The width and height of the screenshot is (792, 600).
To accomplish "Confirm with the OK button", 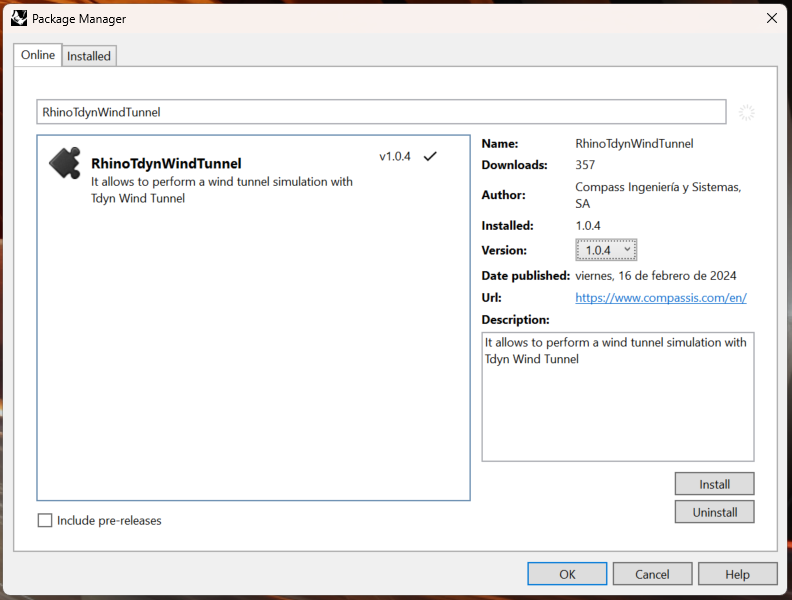I will [567, 574].
